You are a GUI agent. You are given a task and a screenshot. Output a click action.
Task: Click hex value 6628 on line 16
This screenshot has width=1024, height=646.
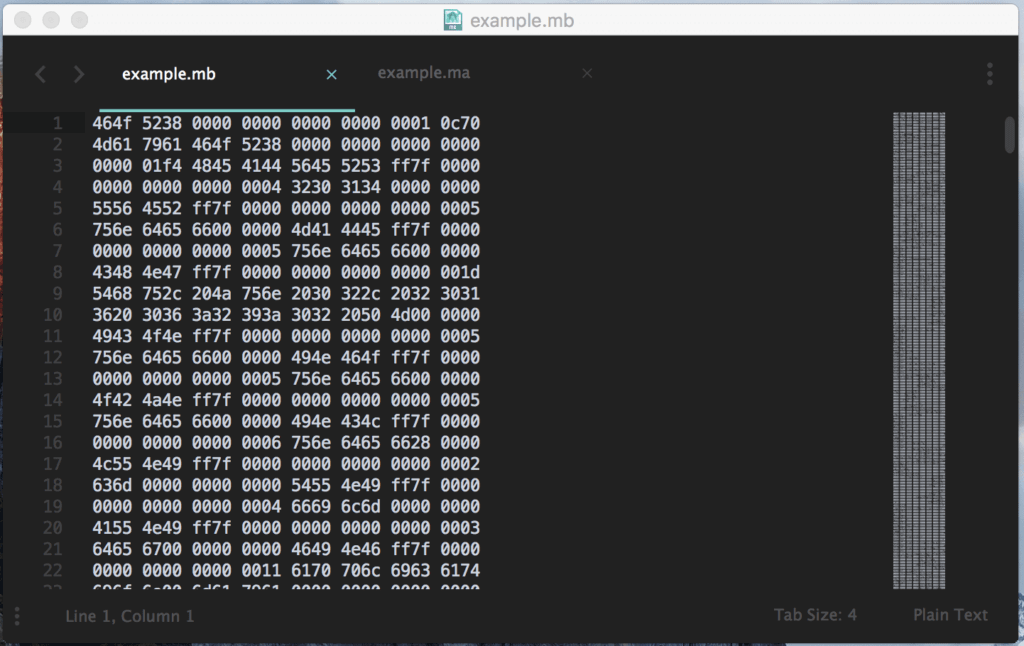pyautogui.click(x=410, y=443)
